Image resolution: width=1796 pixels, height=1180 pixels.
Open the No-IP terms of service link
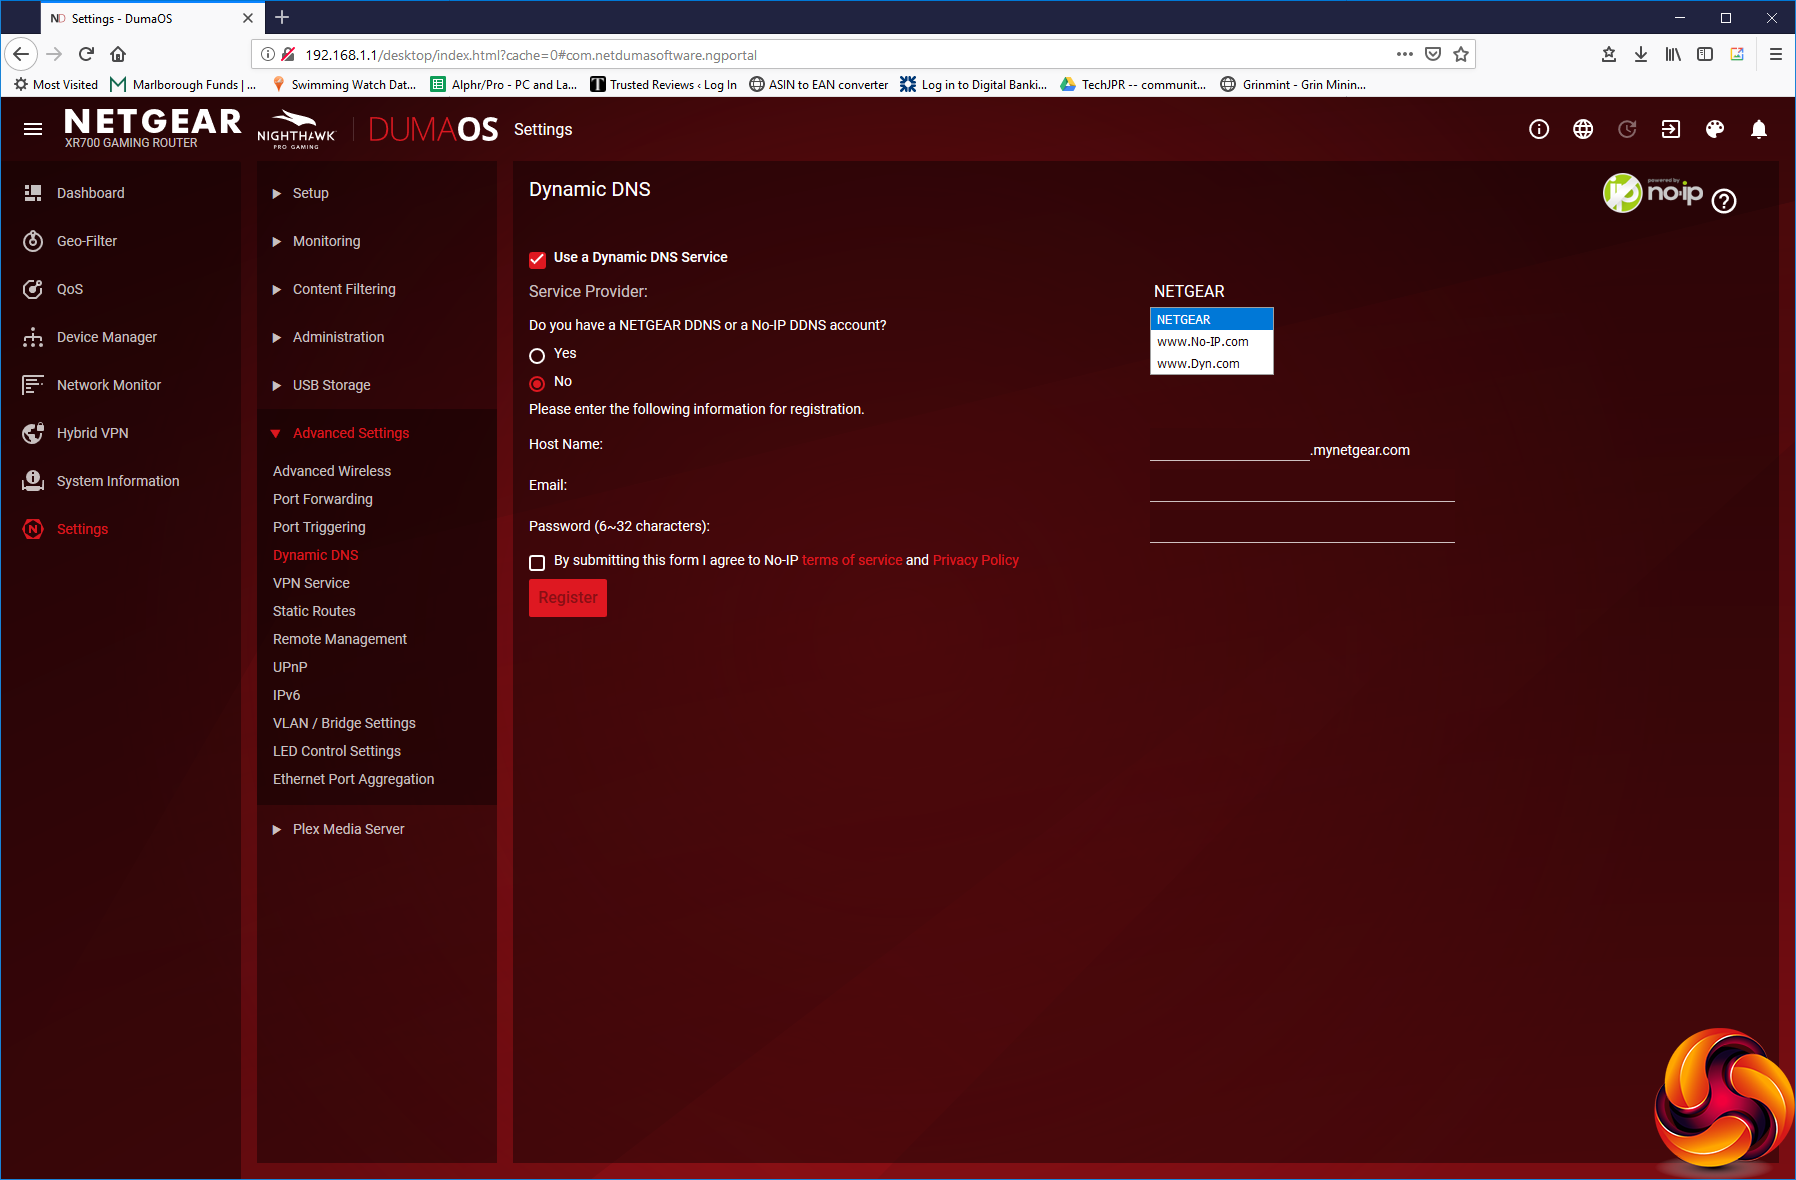pos(852,560)
